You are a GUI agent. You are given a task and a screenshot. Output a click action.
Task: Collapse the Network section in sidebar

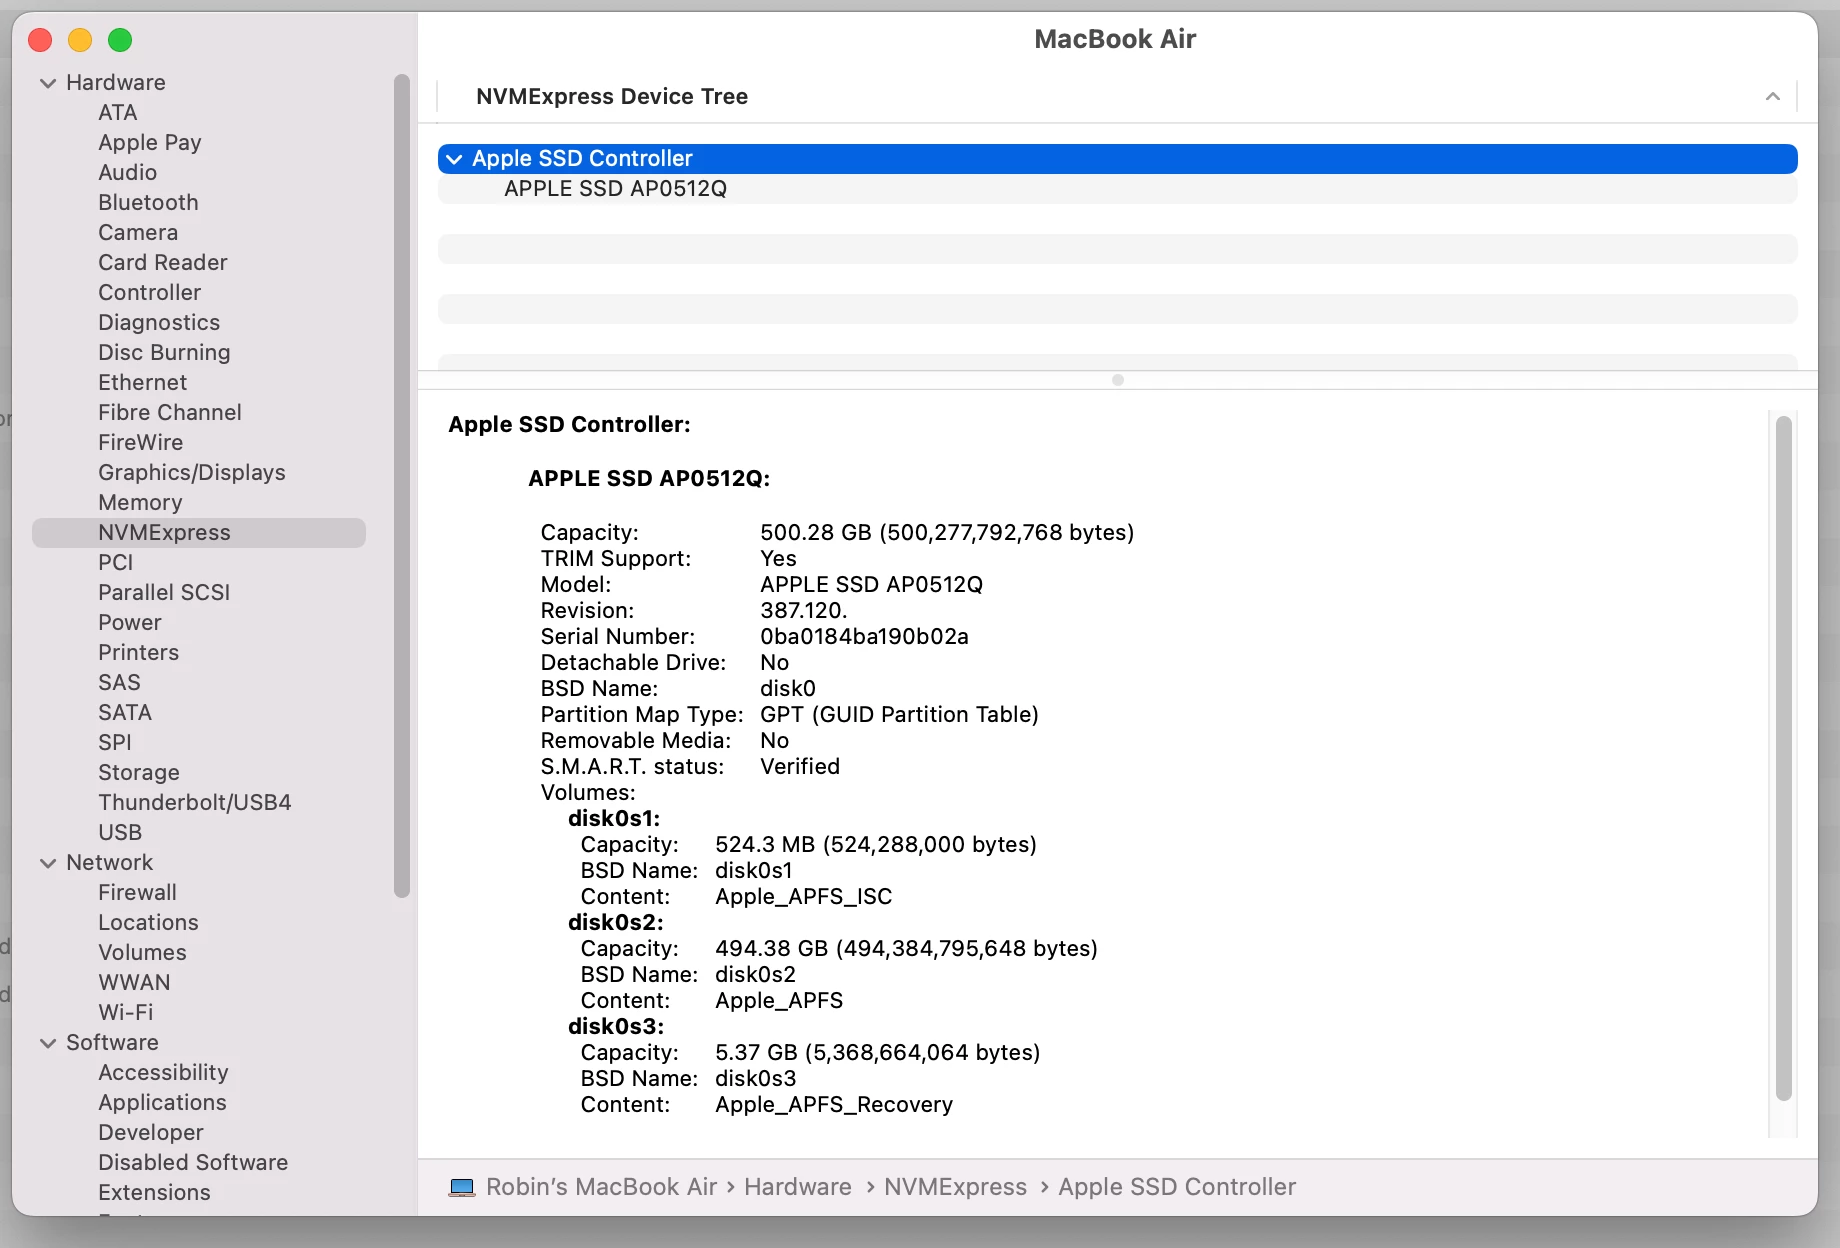coord(48,863)
